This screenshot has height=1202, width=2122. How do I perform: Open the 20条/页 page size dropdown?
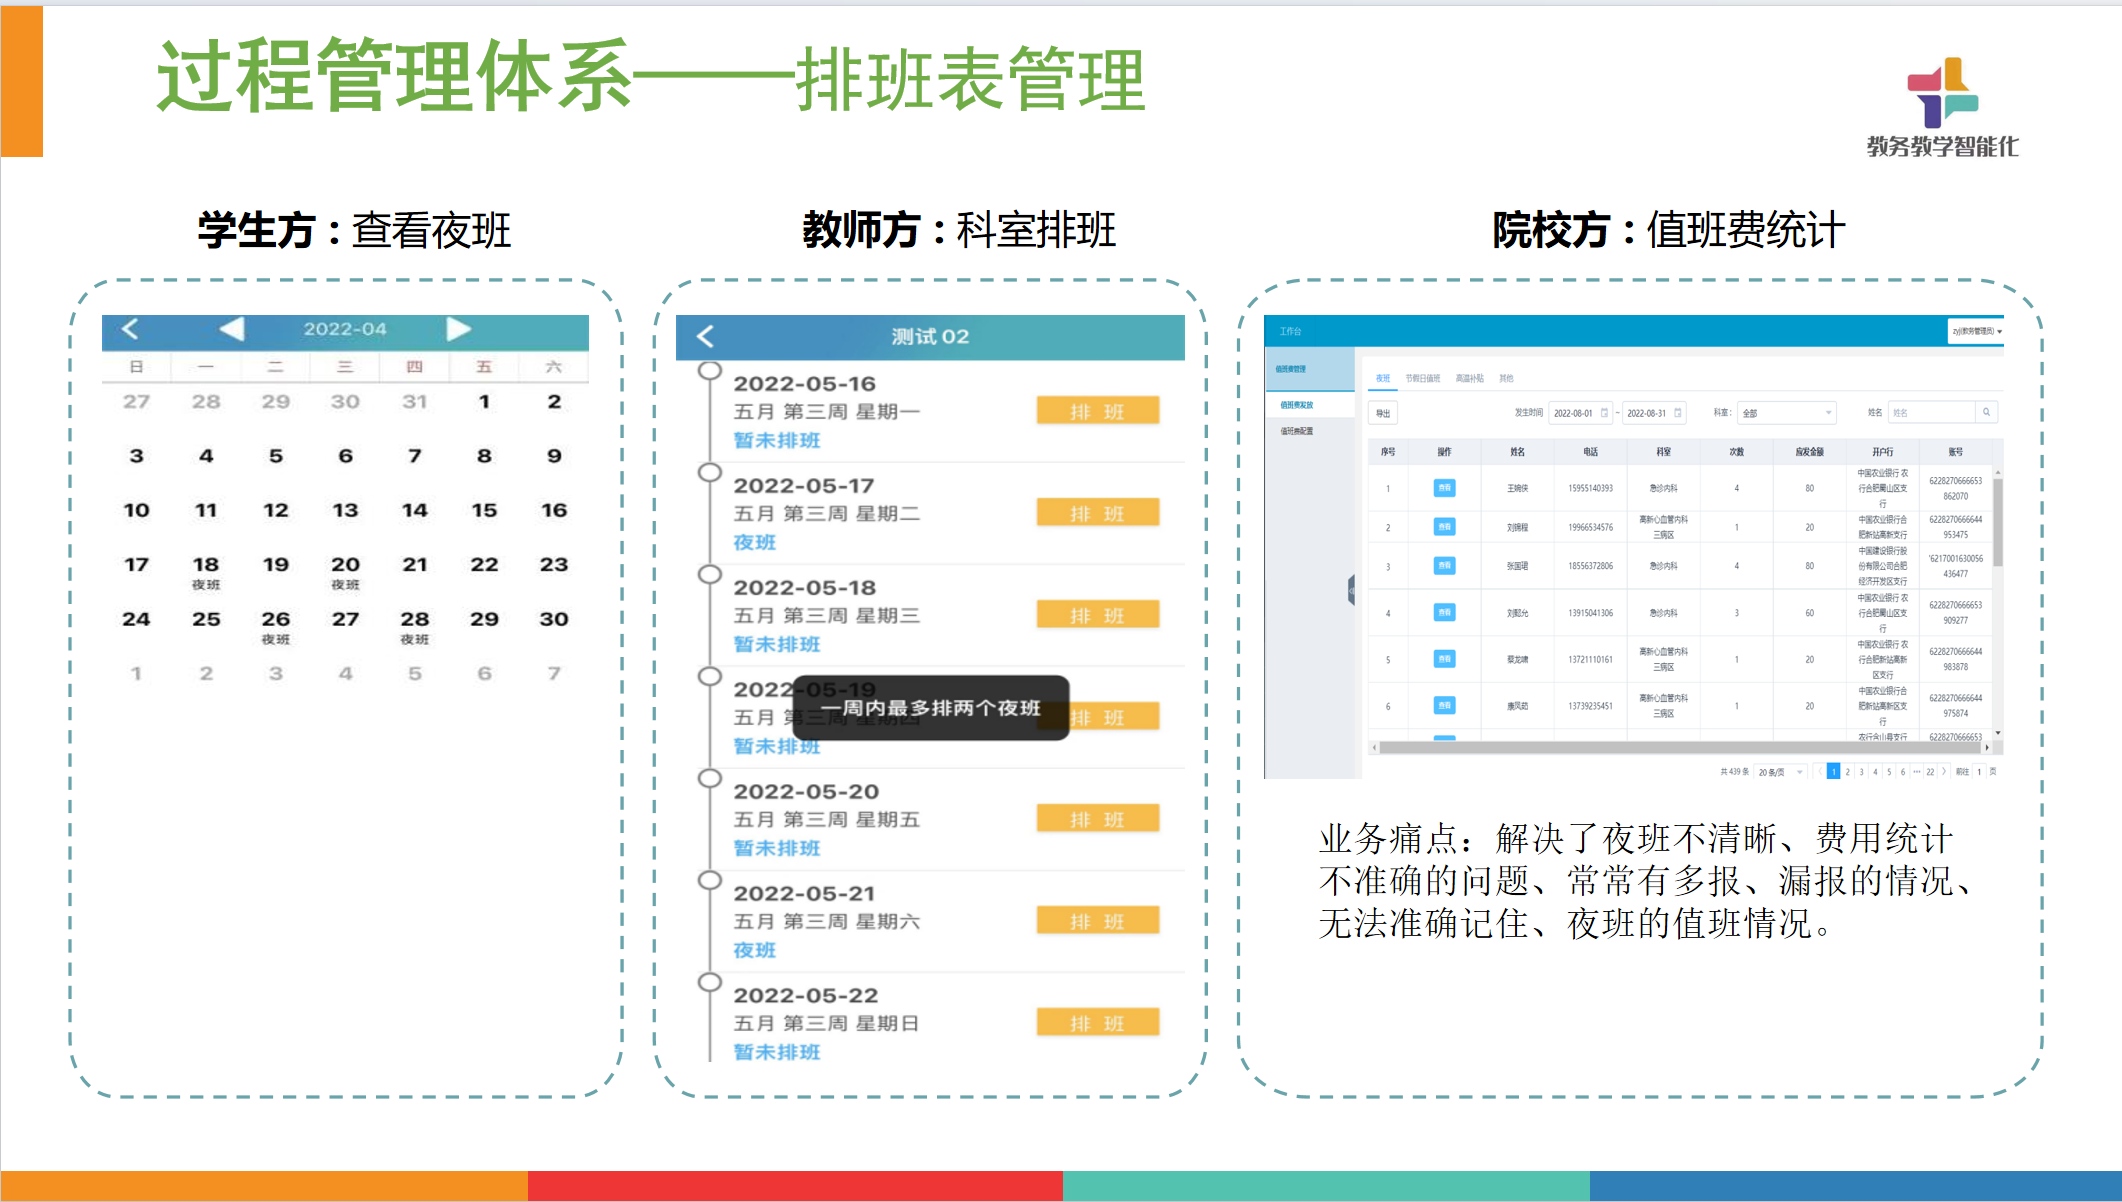click(x=1779, y=772)
